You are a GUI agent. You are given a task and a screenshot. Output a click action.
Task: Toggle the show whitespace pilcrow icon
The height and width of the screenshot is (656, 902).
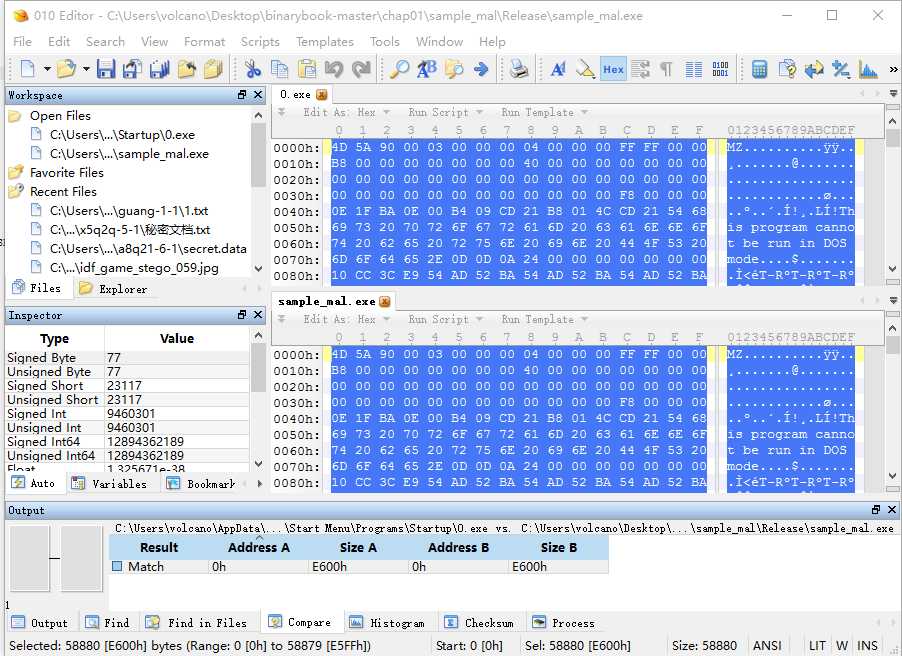point(666,70)
